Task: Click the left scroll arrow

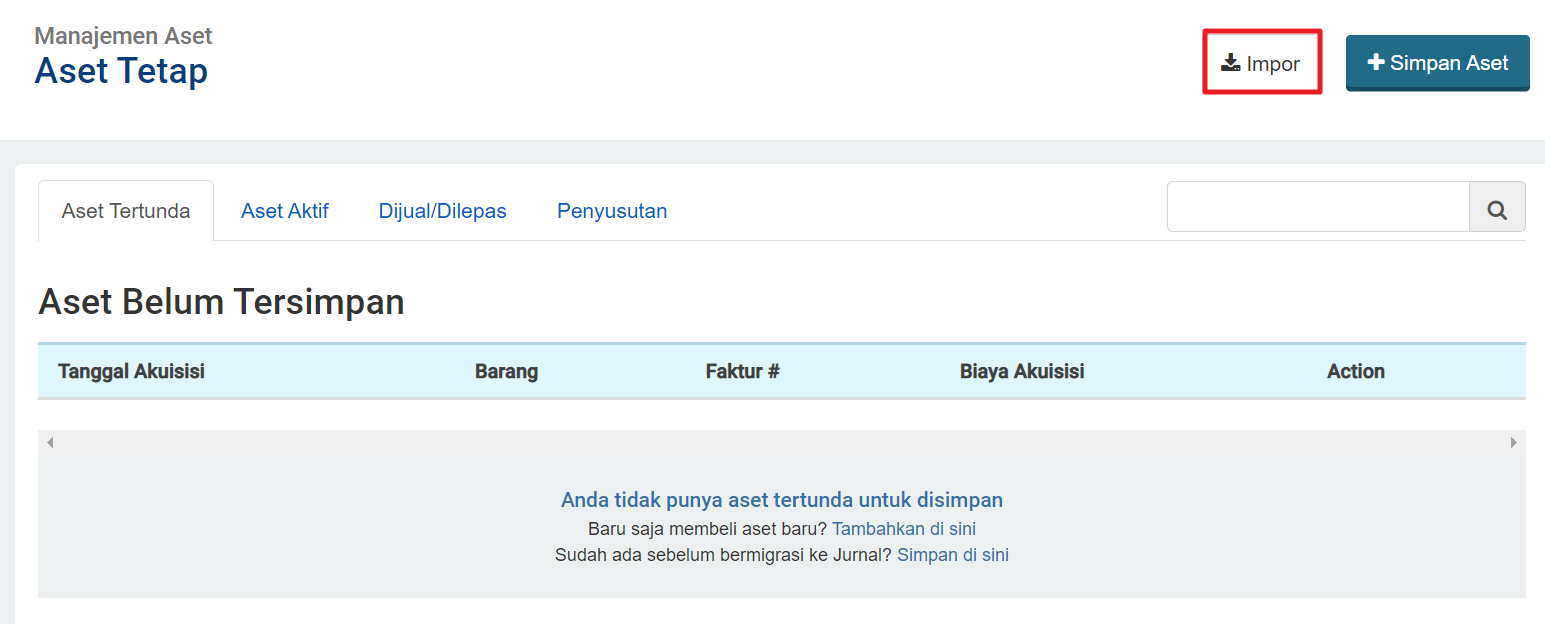Action: click(48, 441)
